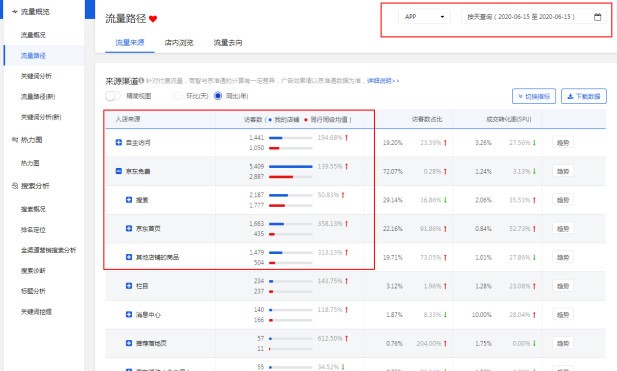This screenshot has width=617, height=371.
Task: Click the 入店来源 column header
Action: tap(127, 119)
